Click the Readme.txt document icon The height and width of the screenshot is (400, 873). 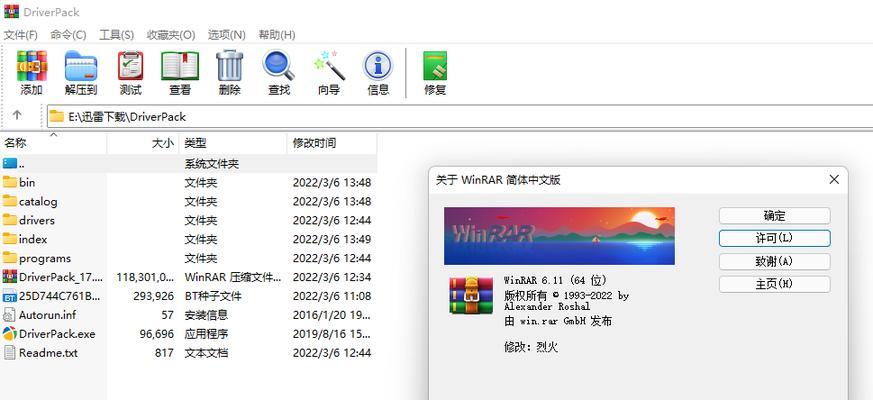click(x=10, y=353)
